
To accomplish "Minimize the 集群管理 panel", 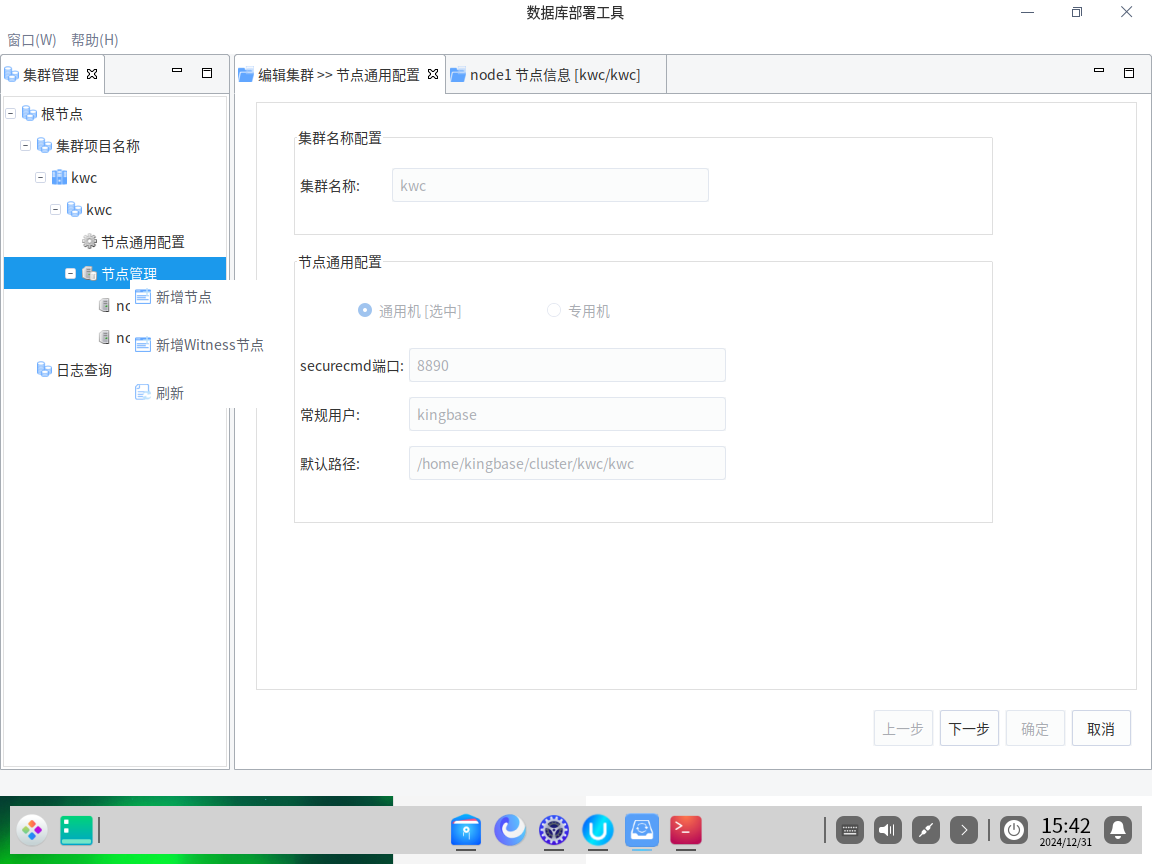I will point(177,72).
